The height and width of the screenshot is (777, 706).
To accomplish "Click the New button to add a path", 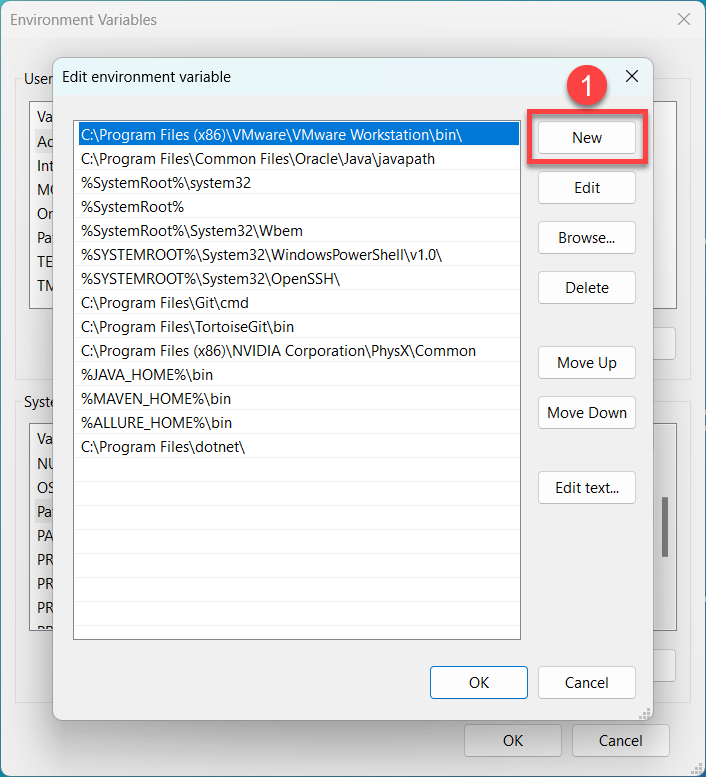I will coord(587,138).
